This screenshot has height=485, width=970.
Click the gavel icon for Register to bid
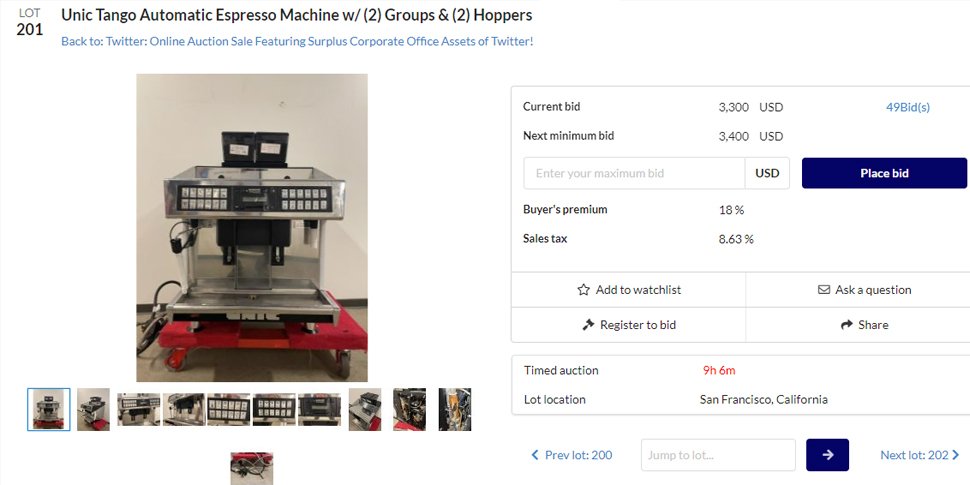[588, 325]
